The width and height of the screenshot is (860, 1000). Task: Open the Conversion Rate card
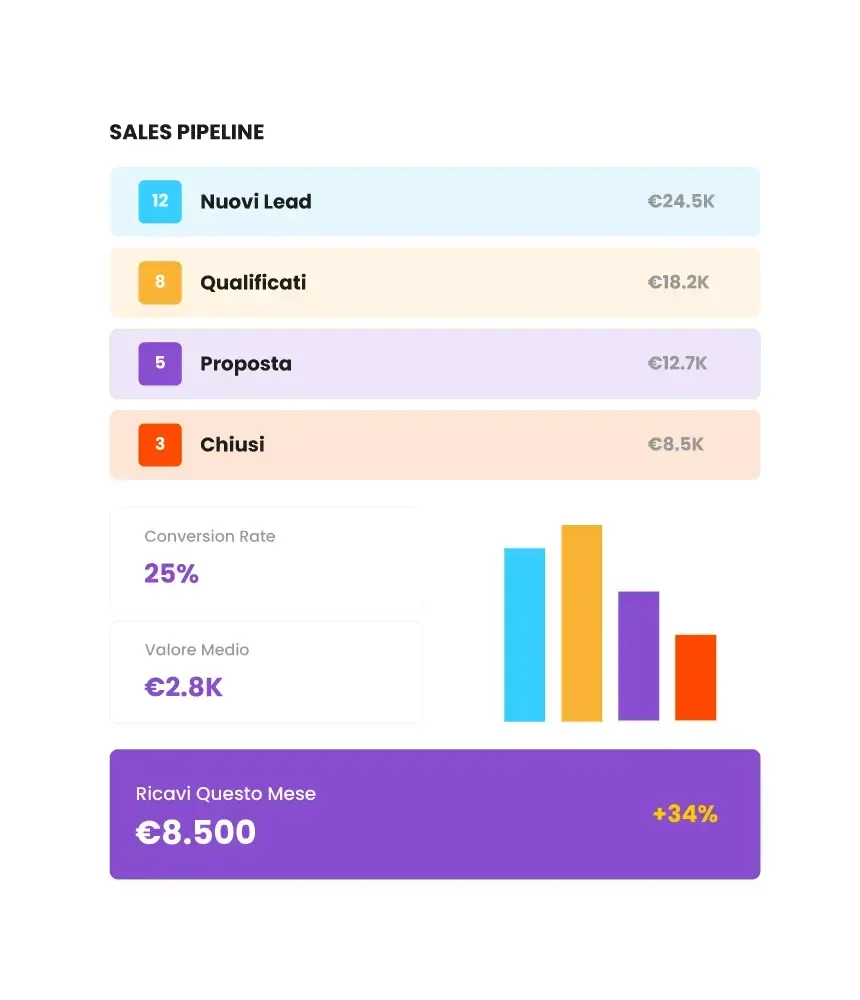click(x=266, y=559)
